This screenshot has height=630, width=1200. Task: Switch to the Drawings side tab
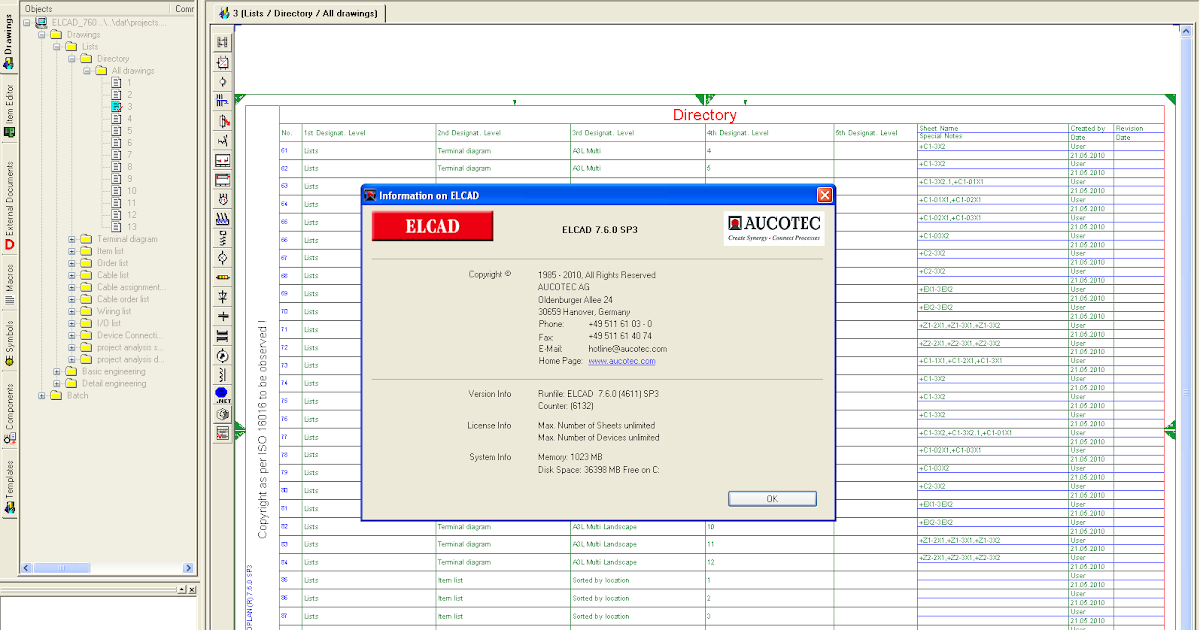click(x=9, y=40)
